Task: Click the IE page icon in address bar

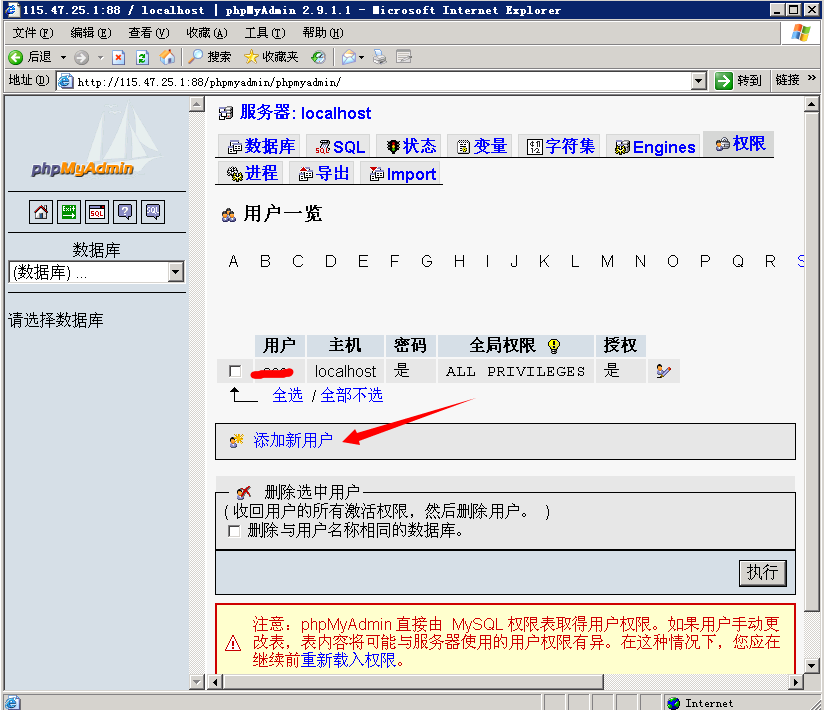Action: point(66,81)
